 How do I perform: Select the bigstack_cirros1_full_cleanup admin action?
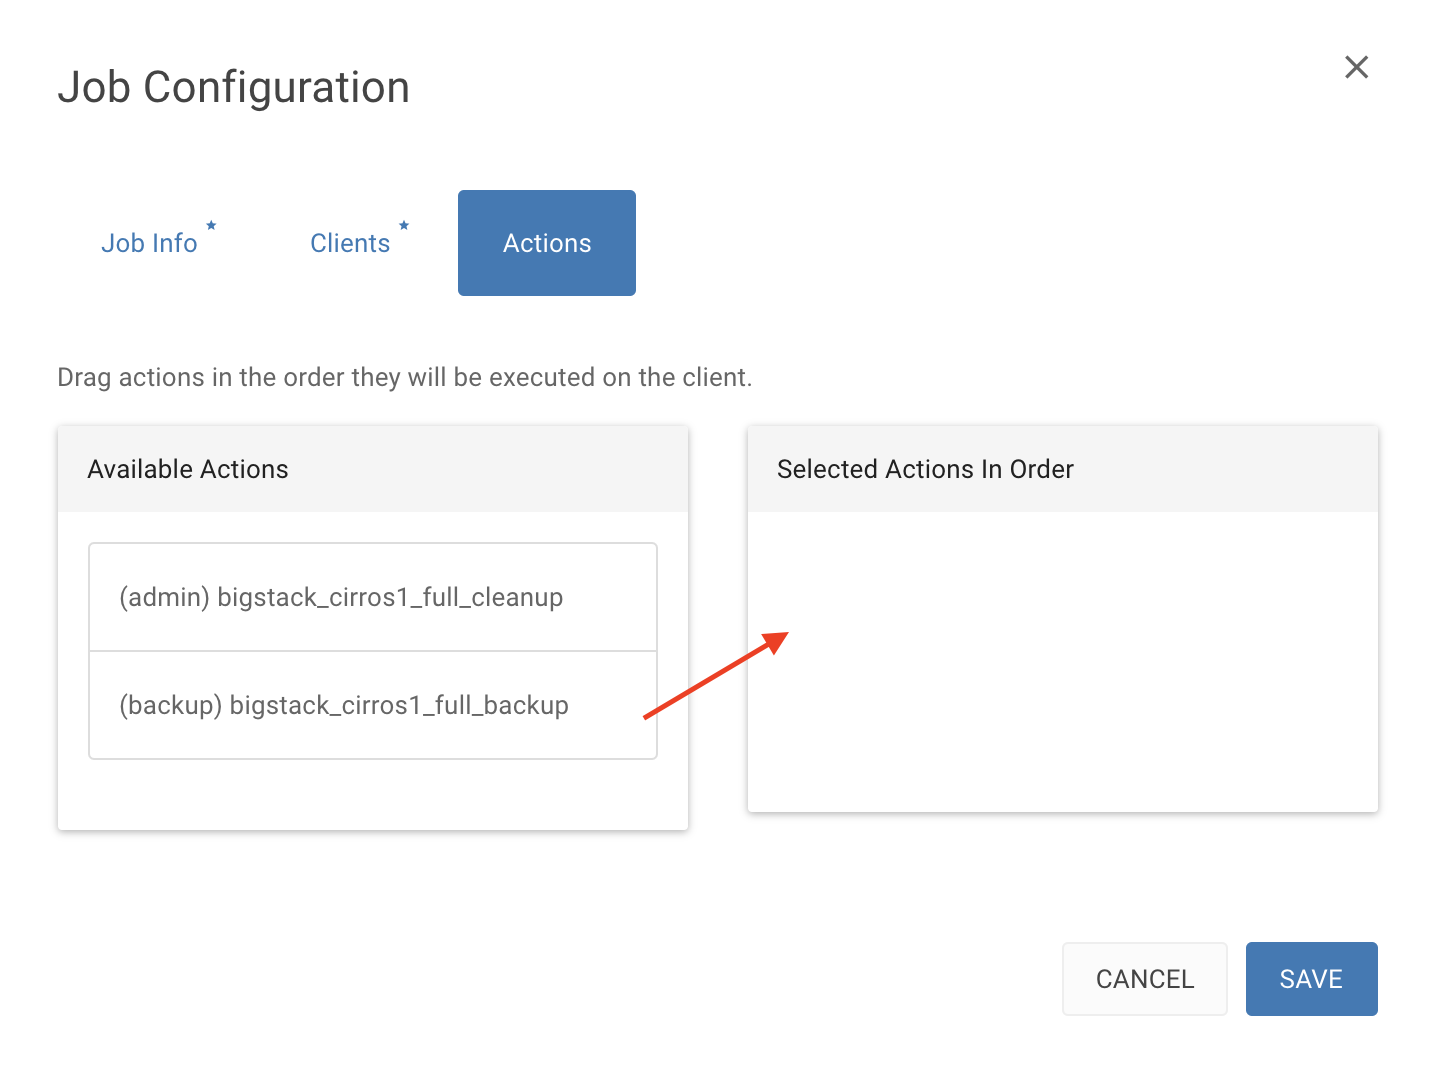coord(373,597)
